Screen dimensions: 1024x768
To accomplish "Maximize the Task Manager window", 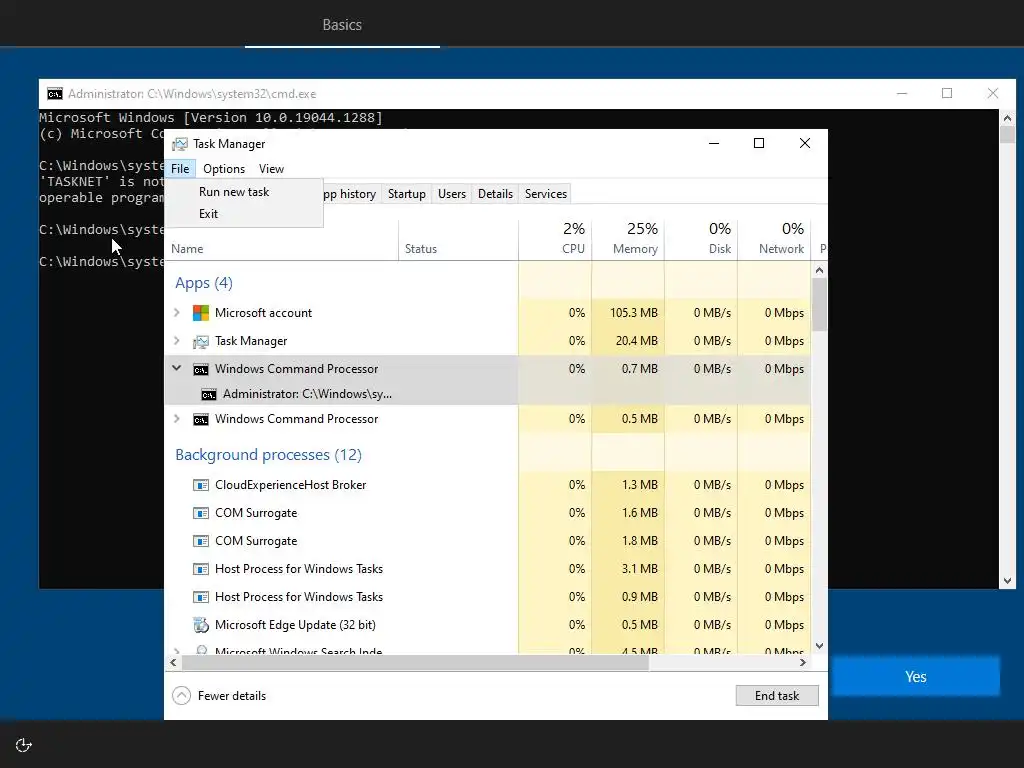I will coord(759,143).
